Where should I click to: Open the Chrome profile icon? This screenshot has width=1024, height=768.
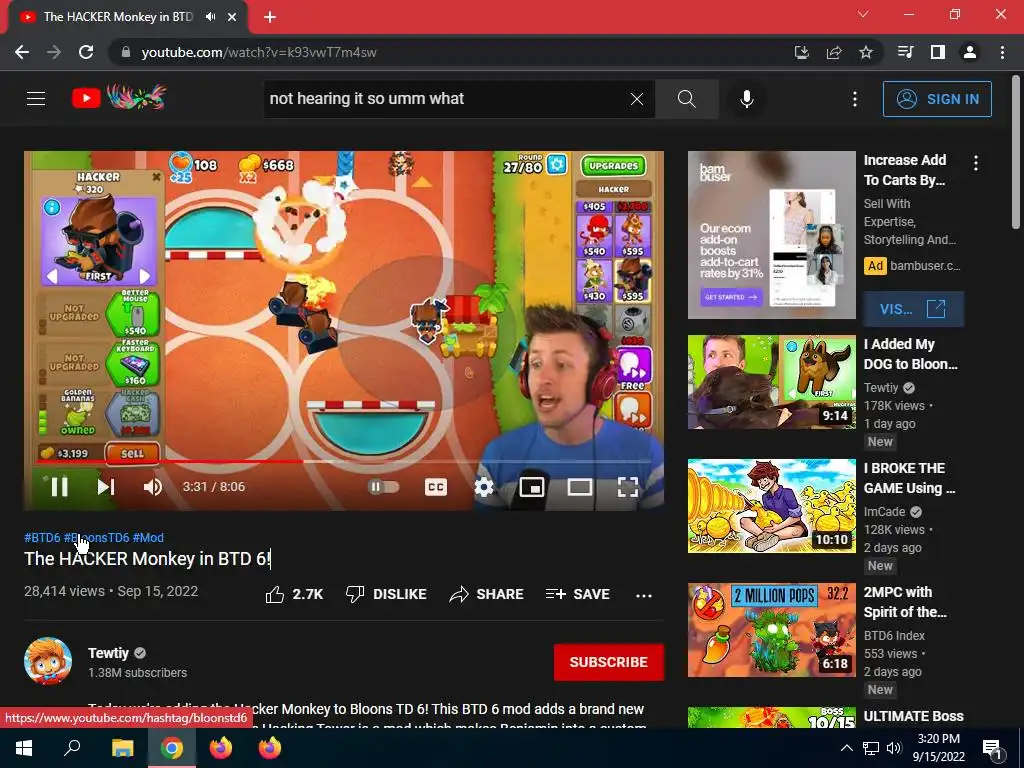[x=970, y=52]
